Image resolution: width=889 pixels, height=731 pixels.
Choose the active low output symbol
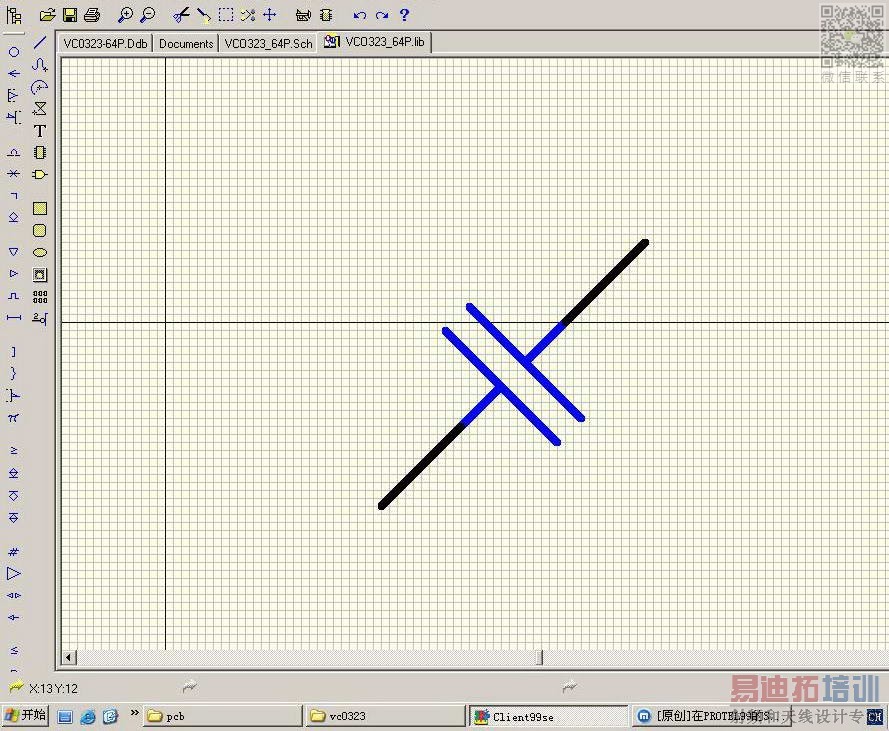coord(14,396)
